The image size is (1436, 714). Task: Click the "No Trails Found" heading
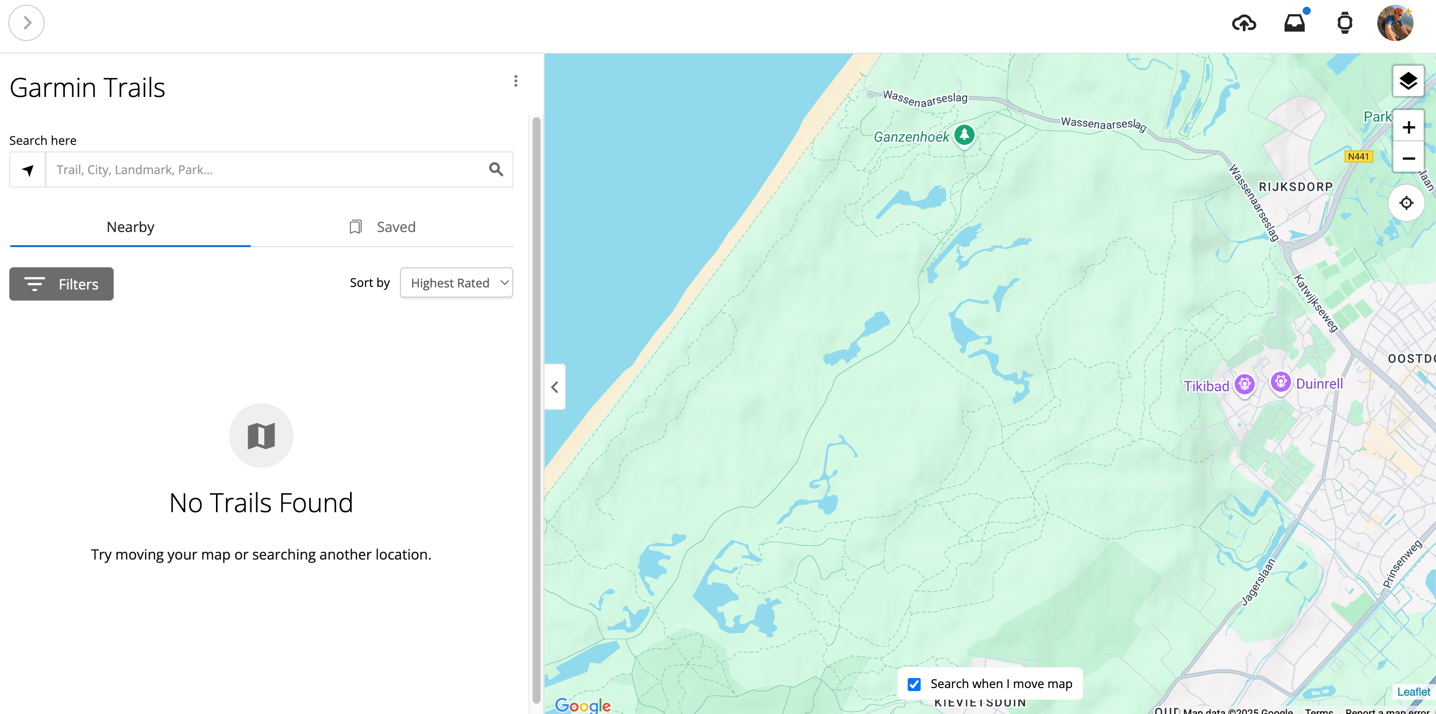261,502
